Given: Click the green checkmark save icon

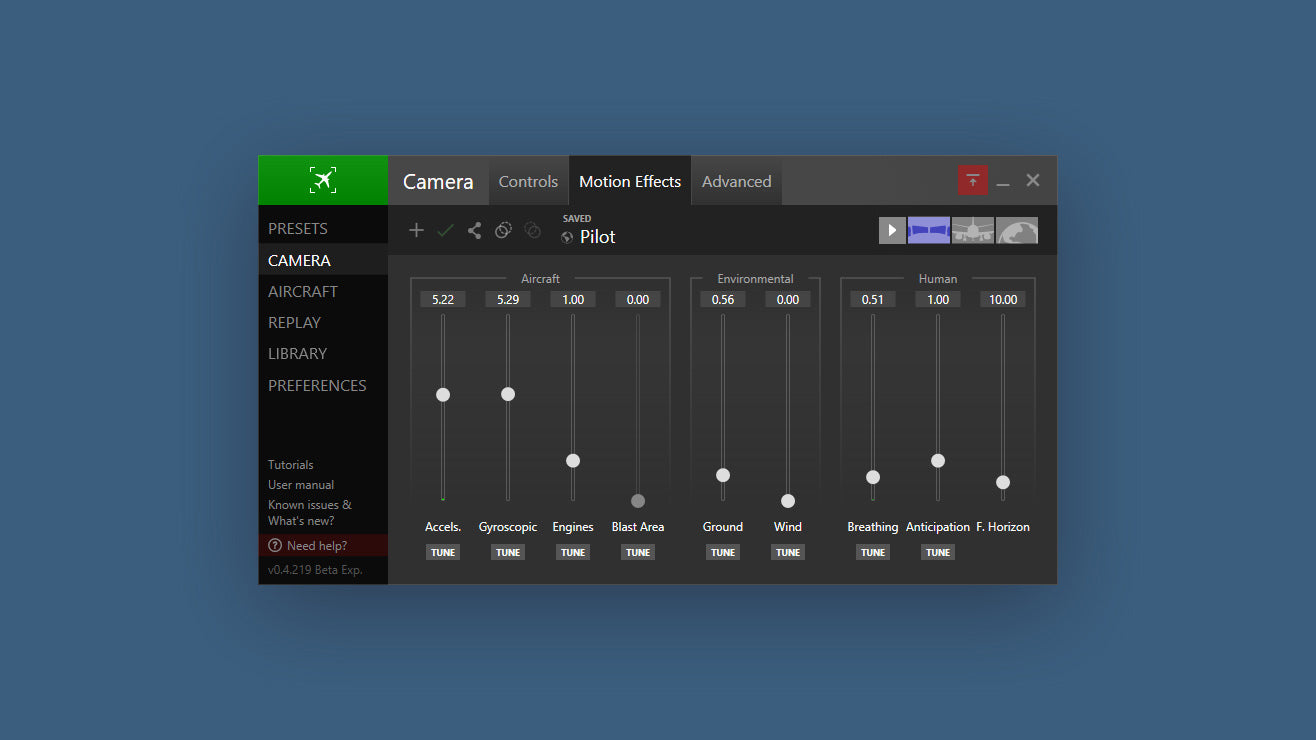Looking at the screenshot, I should [x=445, y=231].
